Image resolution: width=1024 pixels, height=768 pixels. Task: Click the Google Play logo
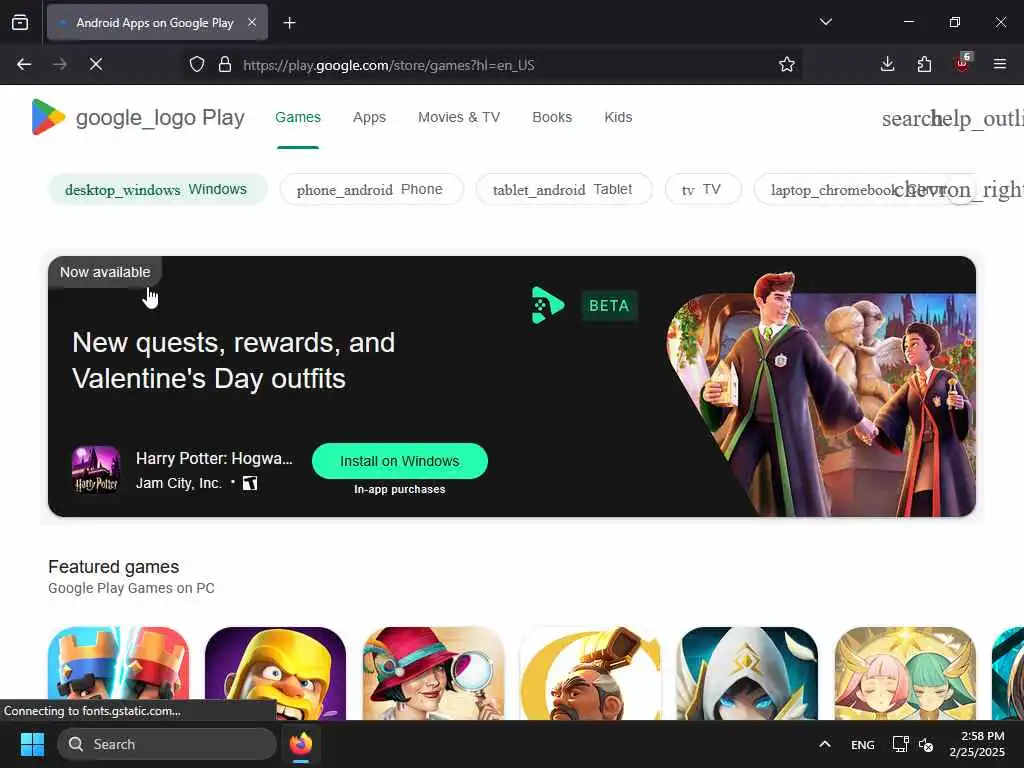[x=138, y=118]
